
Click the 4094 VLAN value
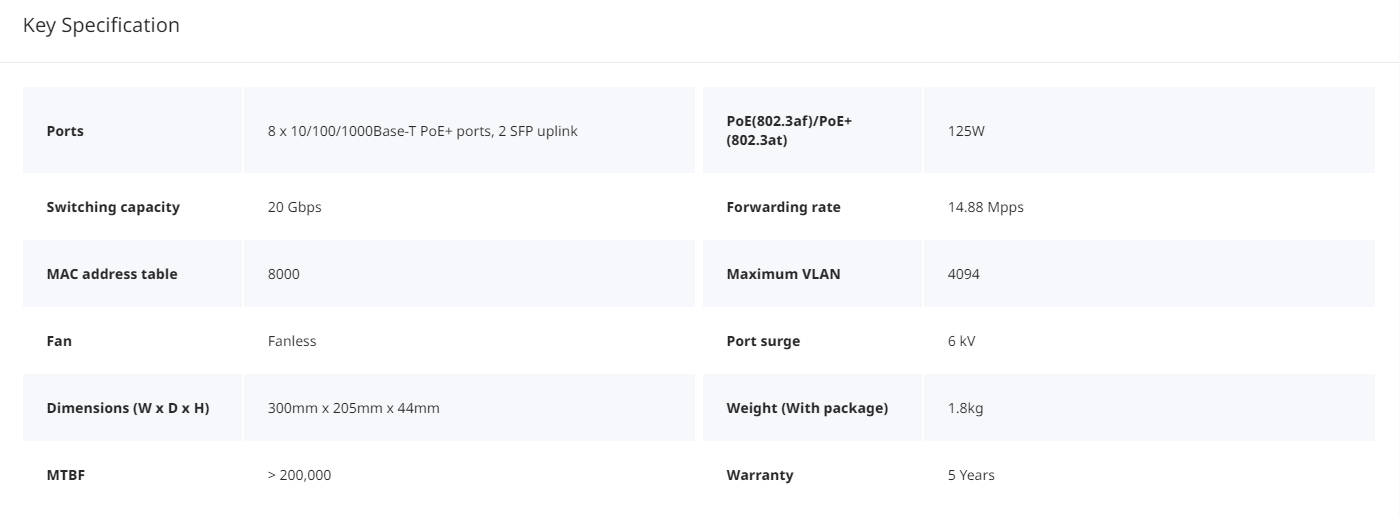pyautogui.click(x=964, y=274)
